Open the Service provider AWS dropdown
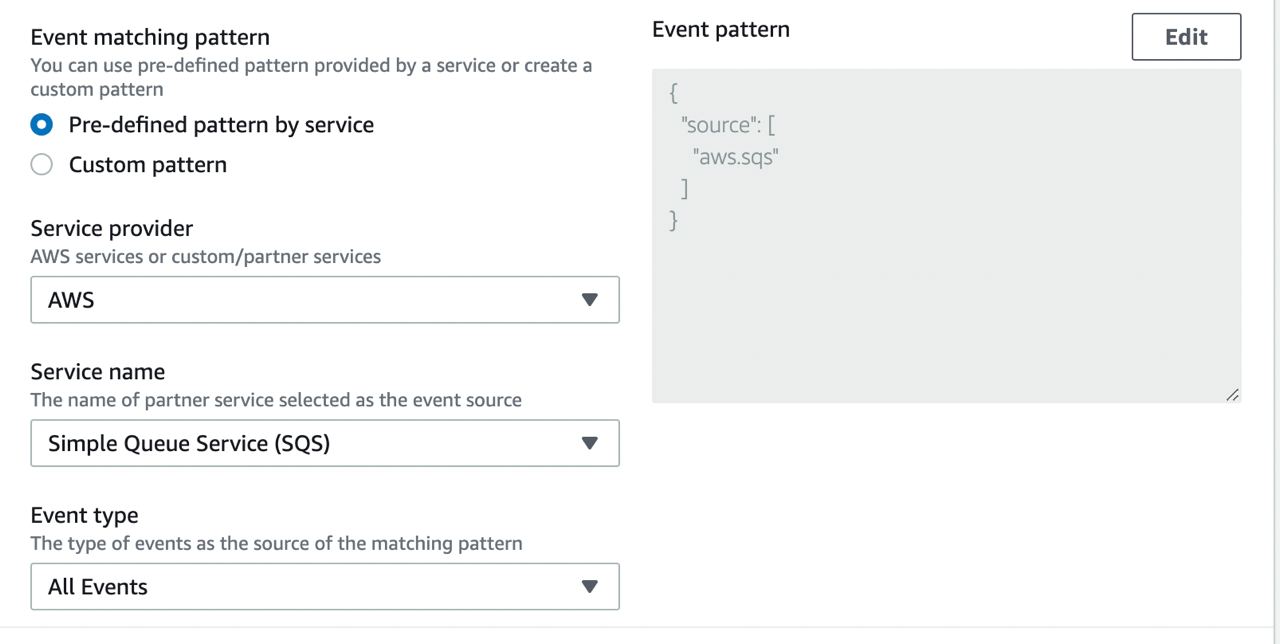Image resolution: width=1280 pixels, height=644 pixels. [x=325, y=300]
